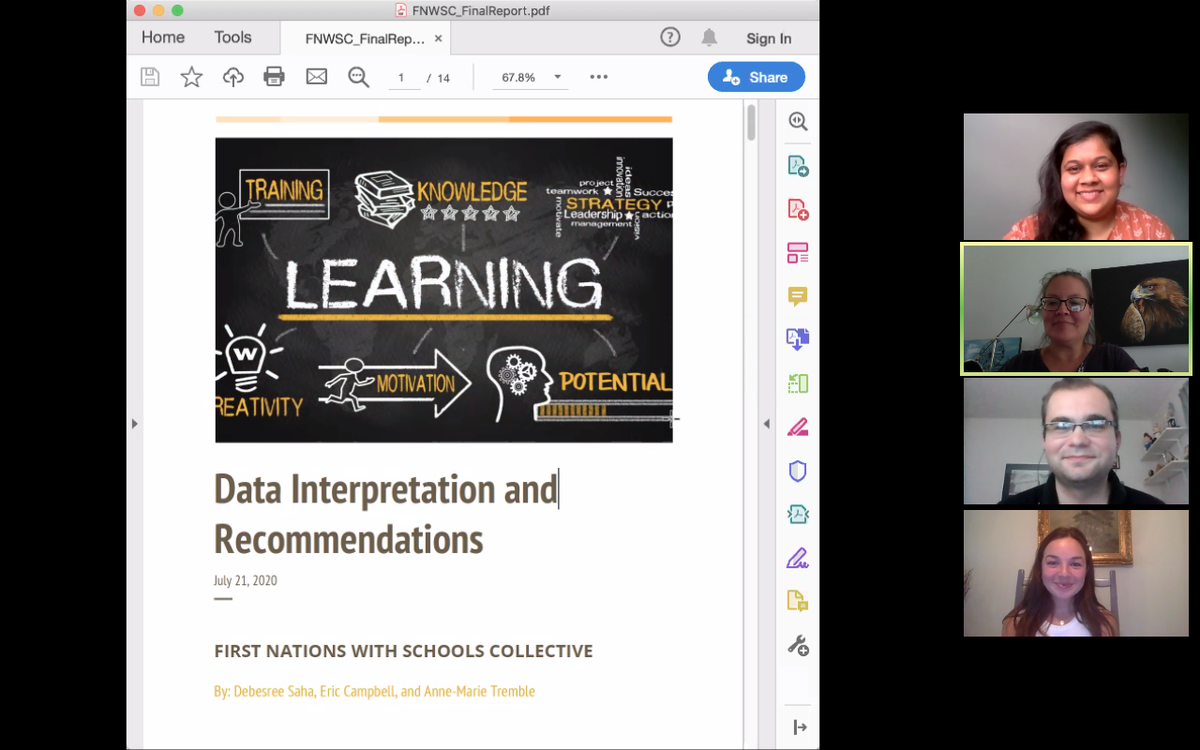Screen dimensions: 1200x750
Task: Select the video tile of the woman in white top
Action: click(1076, 573)
